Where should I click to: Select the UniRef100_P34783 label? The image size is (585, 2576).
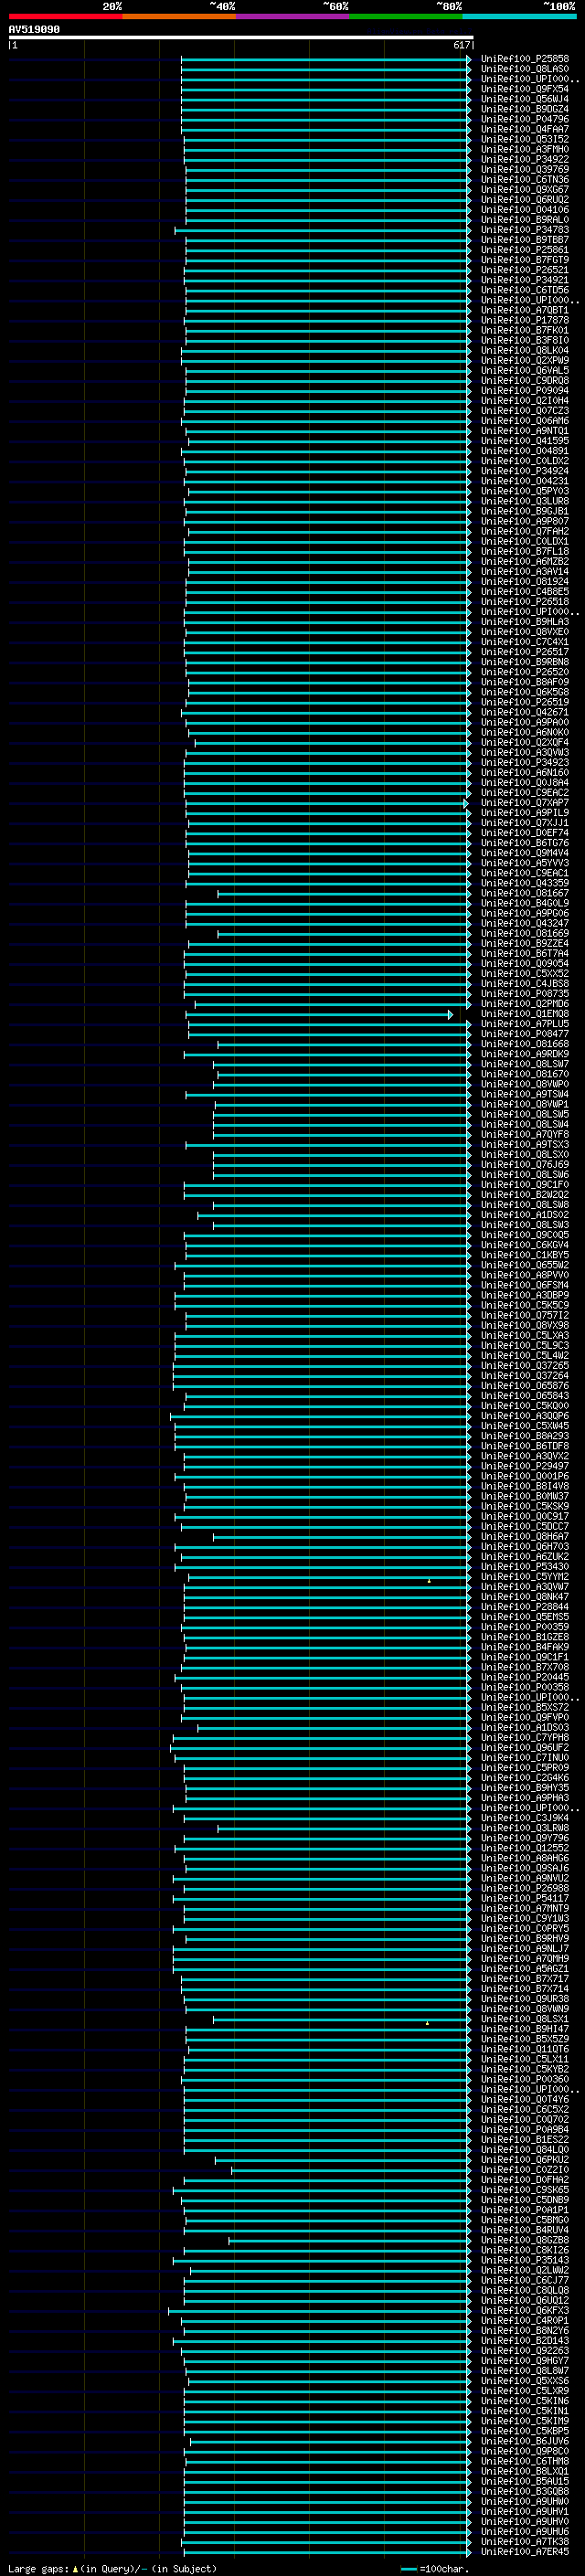point(525,229)
